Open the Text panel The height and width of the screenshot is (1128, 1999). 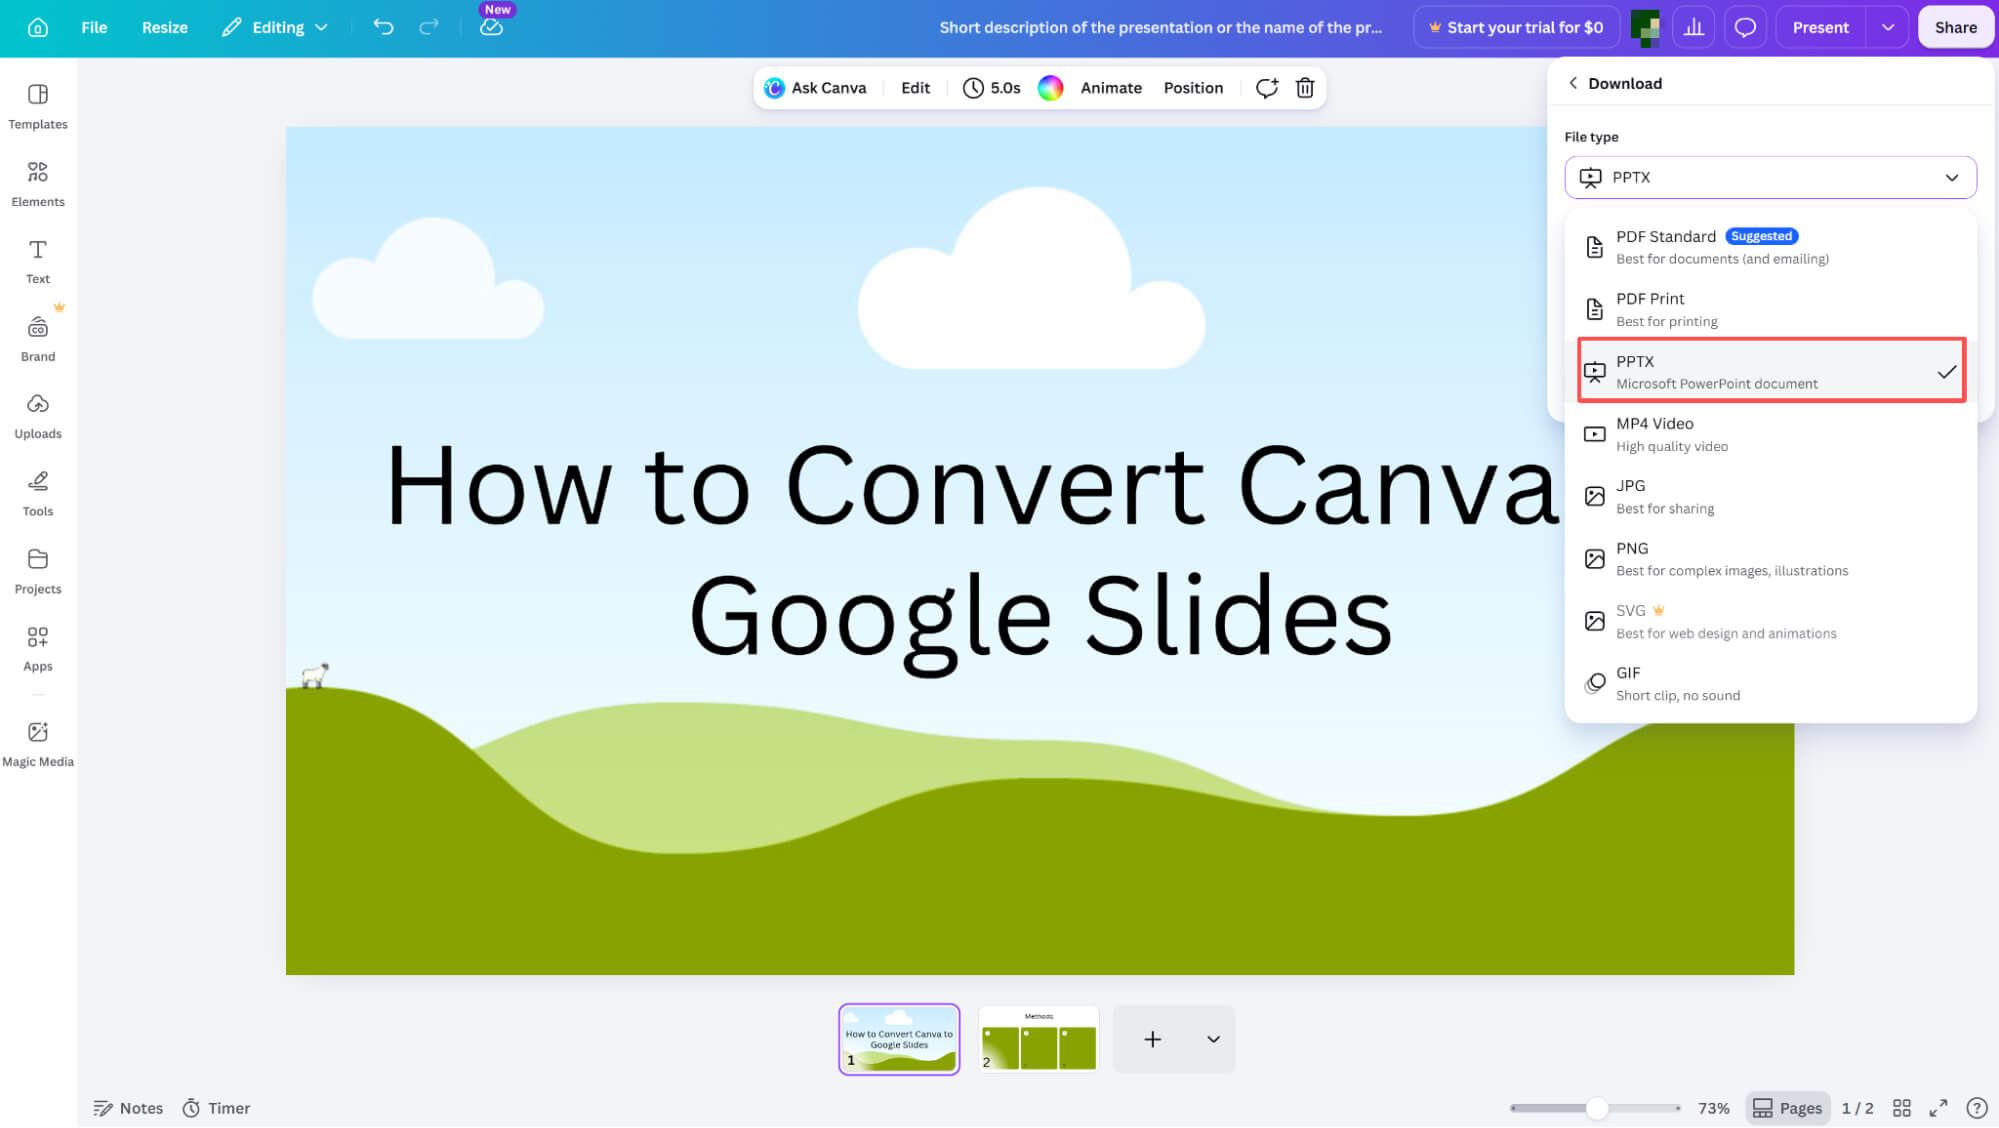(38, 261)
